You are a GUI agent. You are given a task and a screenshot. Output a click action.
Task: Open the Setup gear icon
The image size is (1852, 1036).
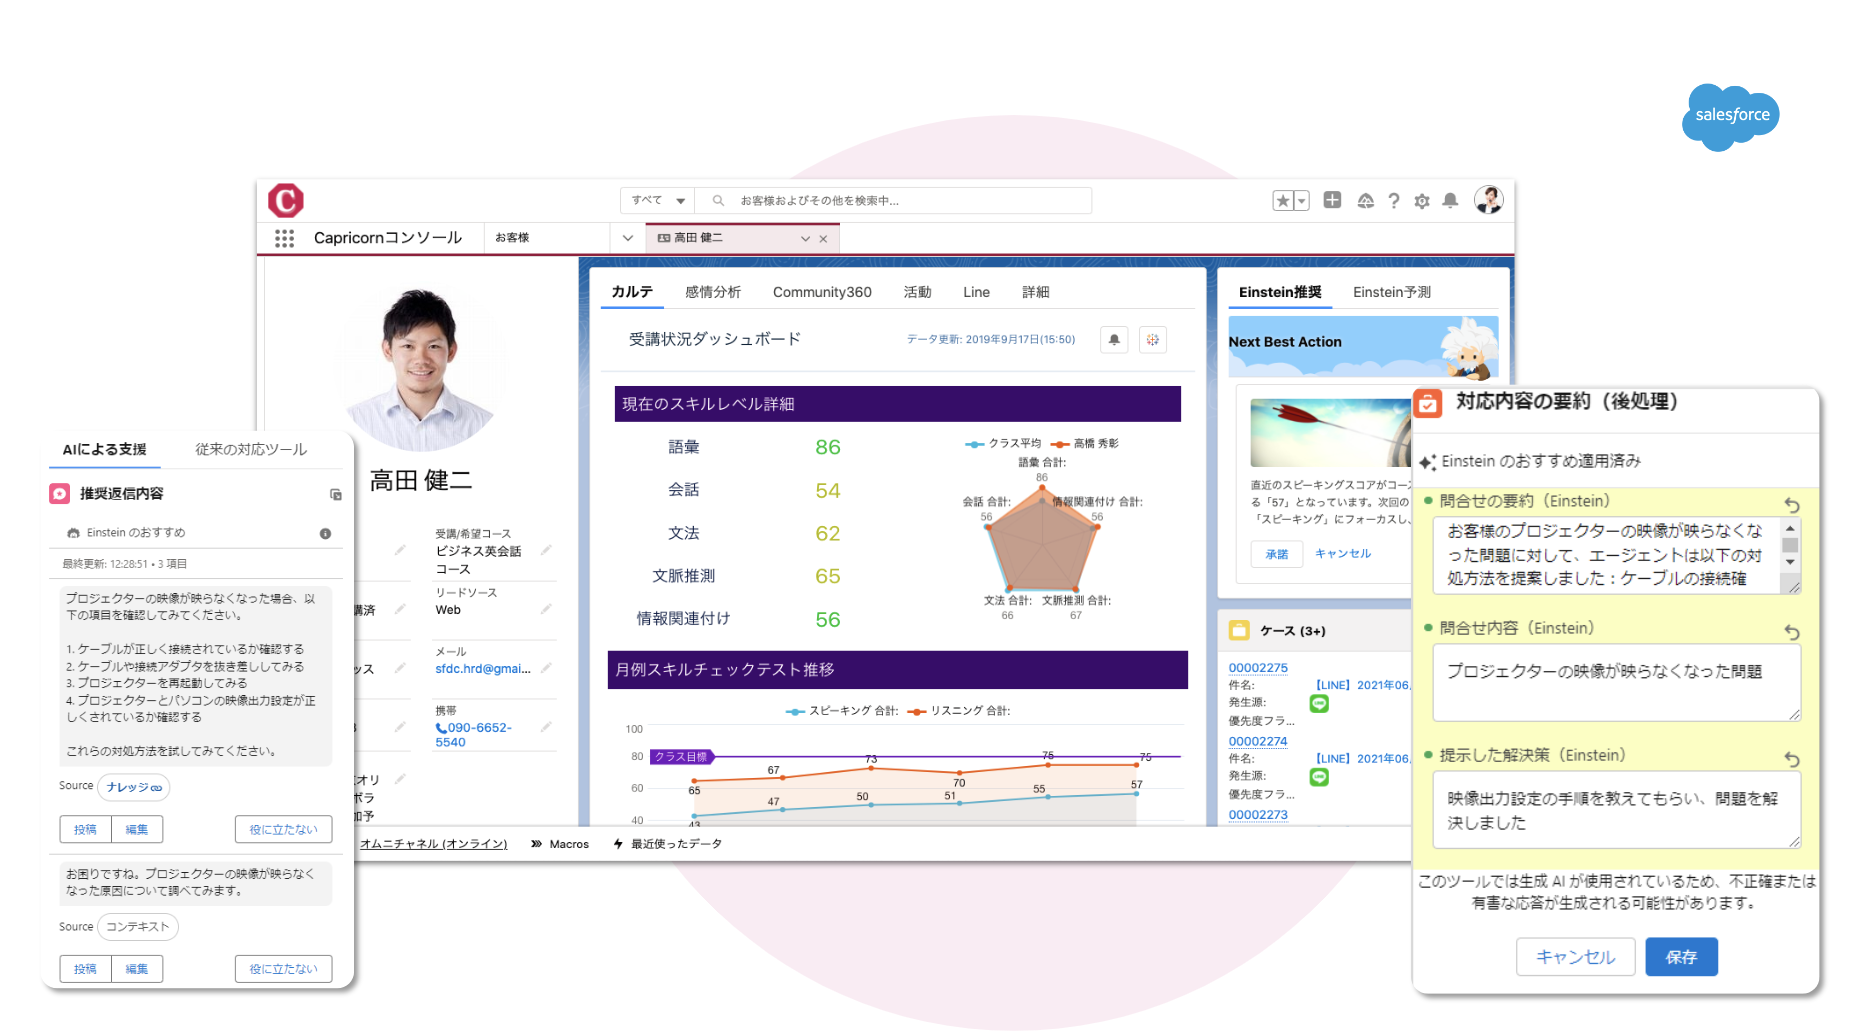[1421, 200]
